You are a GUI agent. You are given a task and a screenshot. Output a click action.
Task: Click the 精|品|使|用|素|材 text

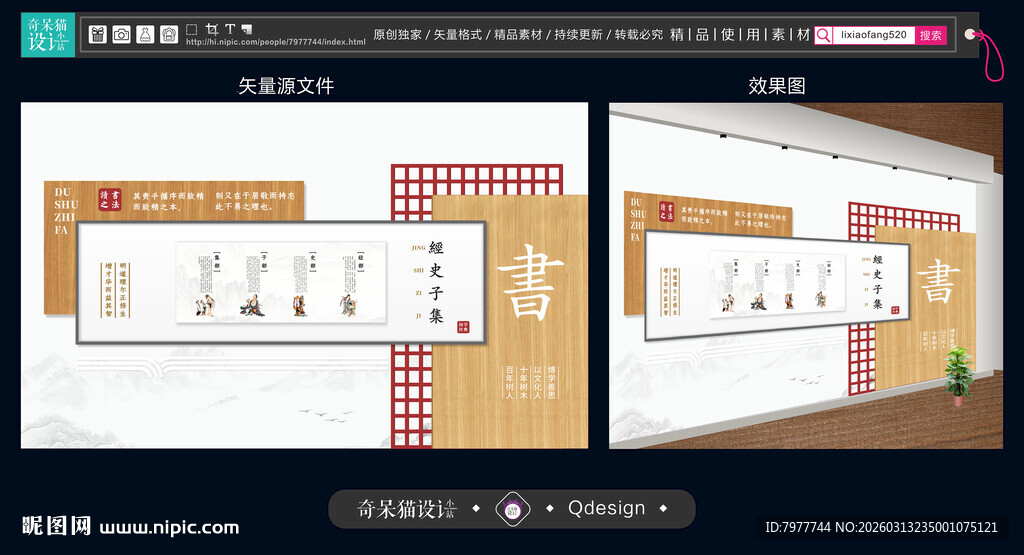coord(740,35)
